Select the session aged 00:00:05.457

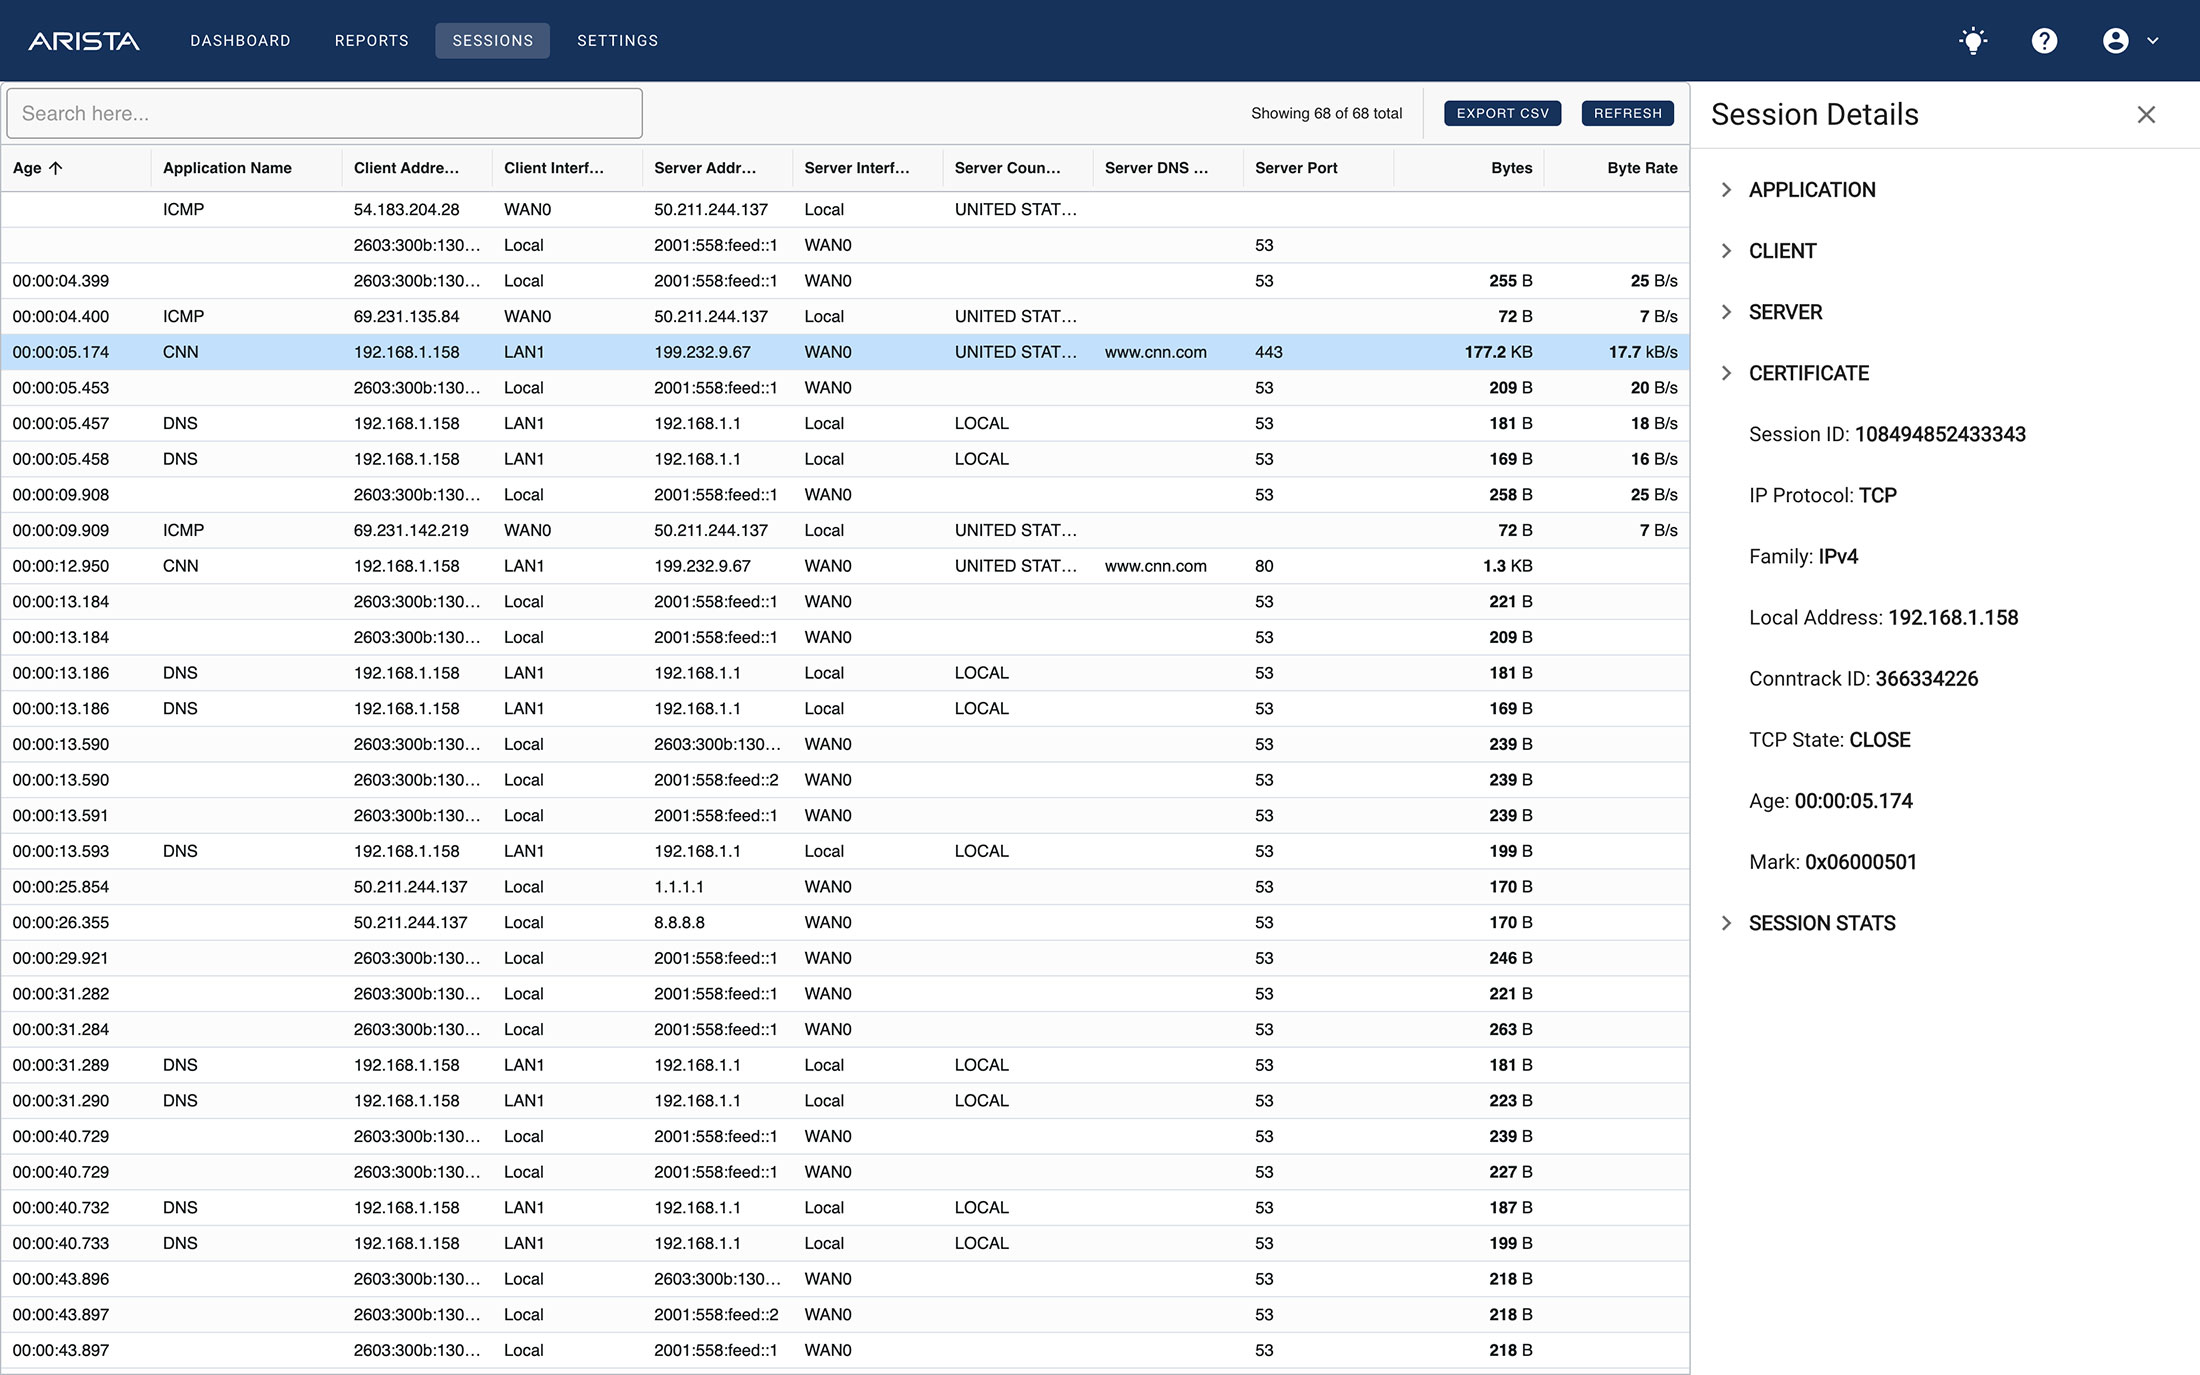coord(845,423)
